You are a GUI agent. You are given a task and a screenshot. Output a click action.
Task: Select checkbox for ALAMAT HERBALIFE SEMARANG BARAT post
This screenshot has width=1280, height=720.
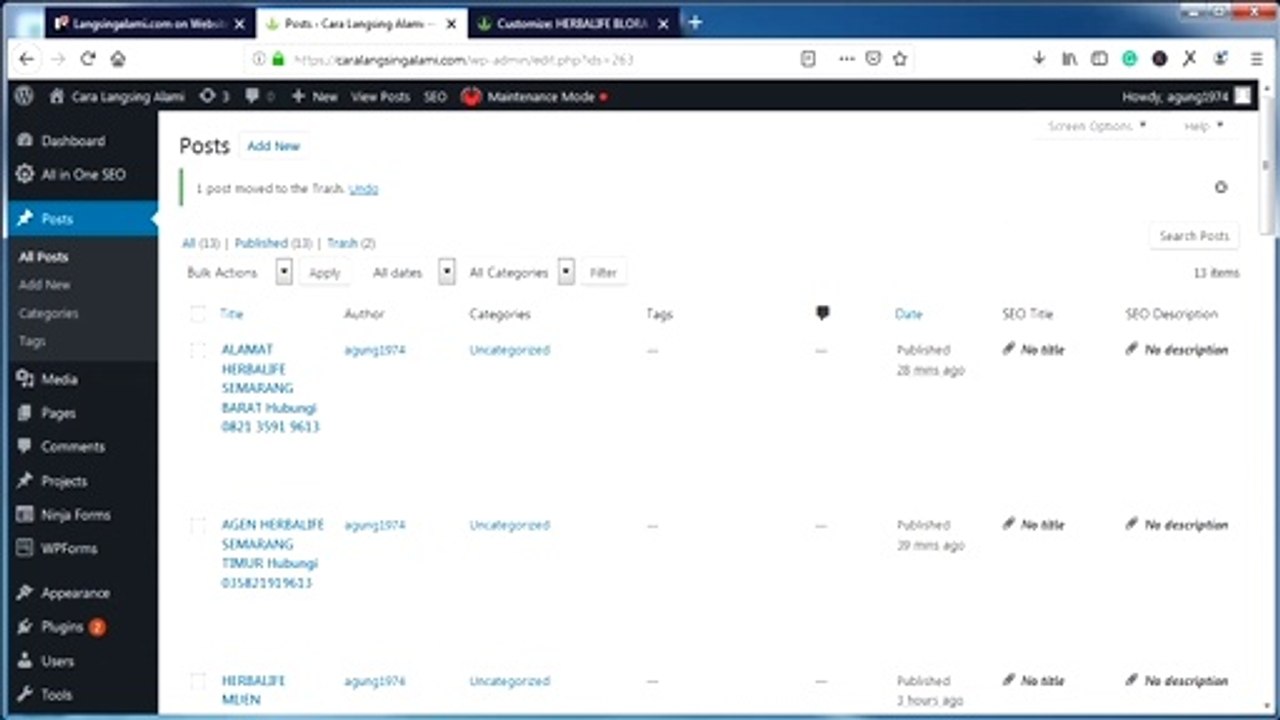point(197,351)
